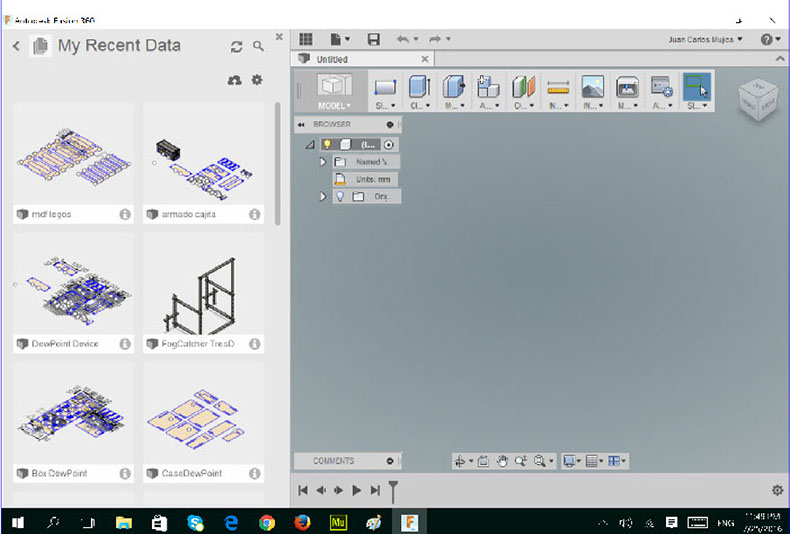Open the Select tool menu
This screenshot has width=790, height=534.
(697, 91)
